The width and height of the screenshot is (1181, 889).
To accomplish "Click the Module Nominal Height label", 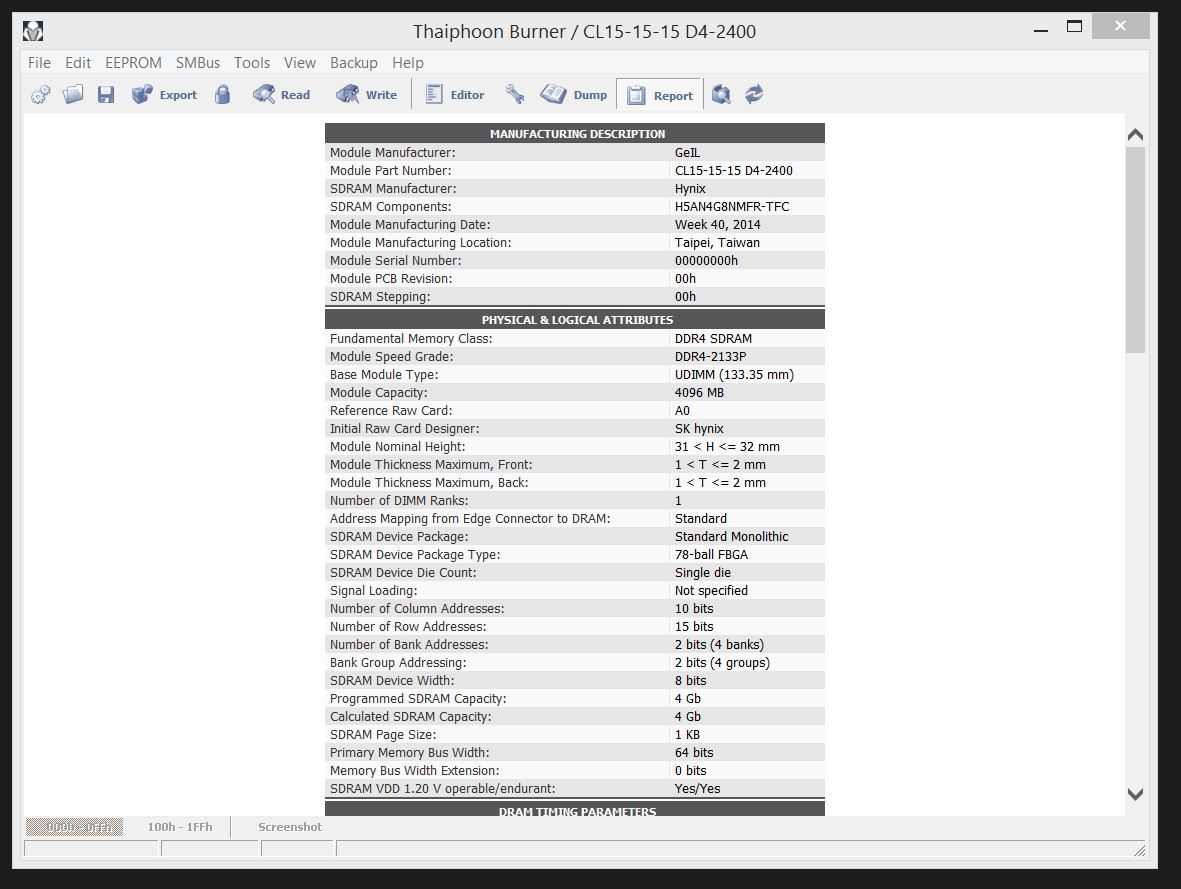I will tap(398, 447).
